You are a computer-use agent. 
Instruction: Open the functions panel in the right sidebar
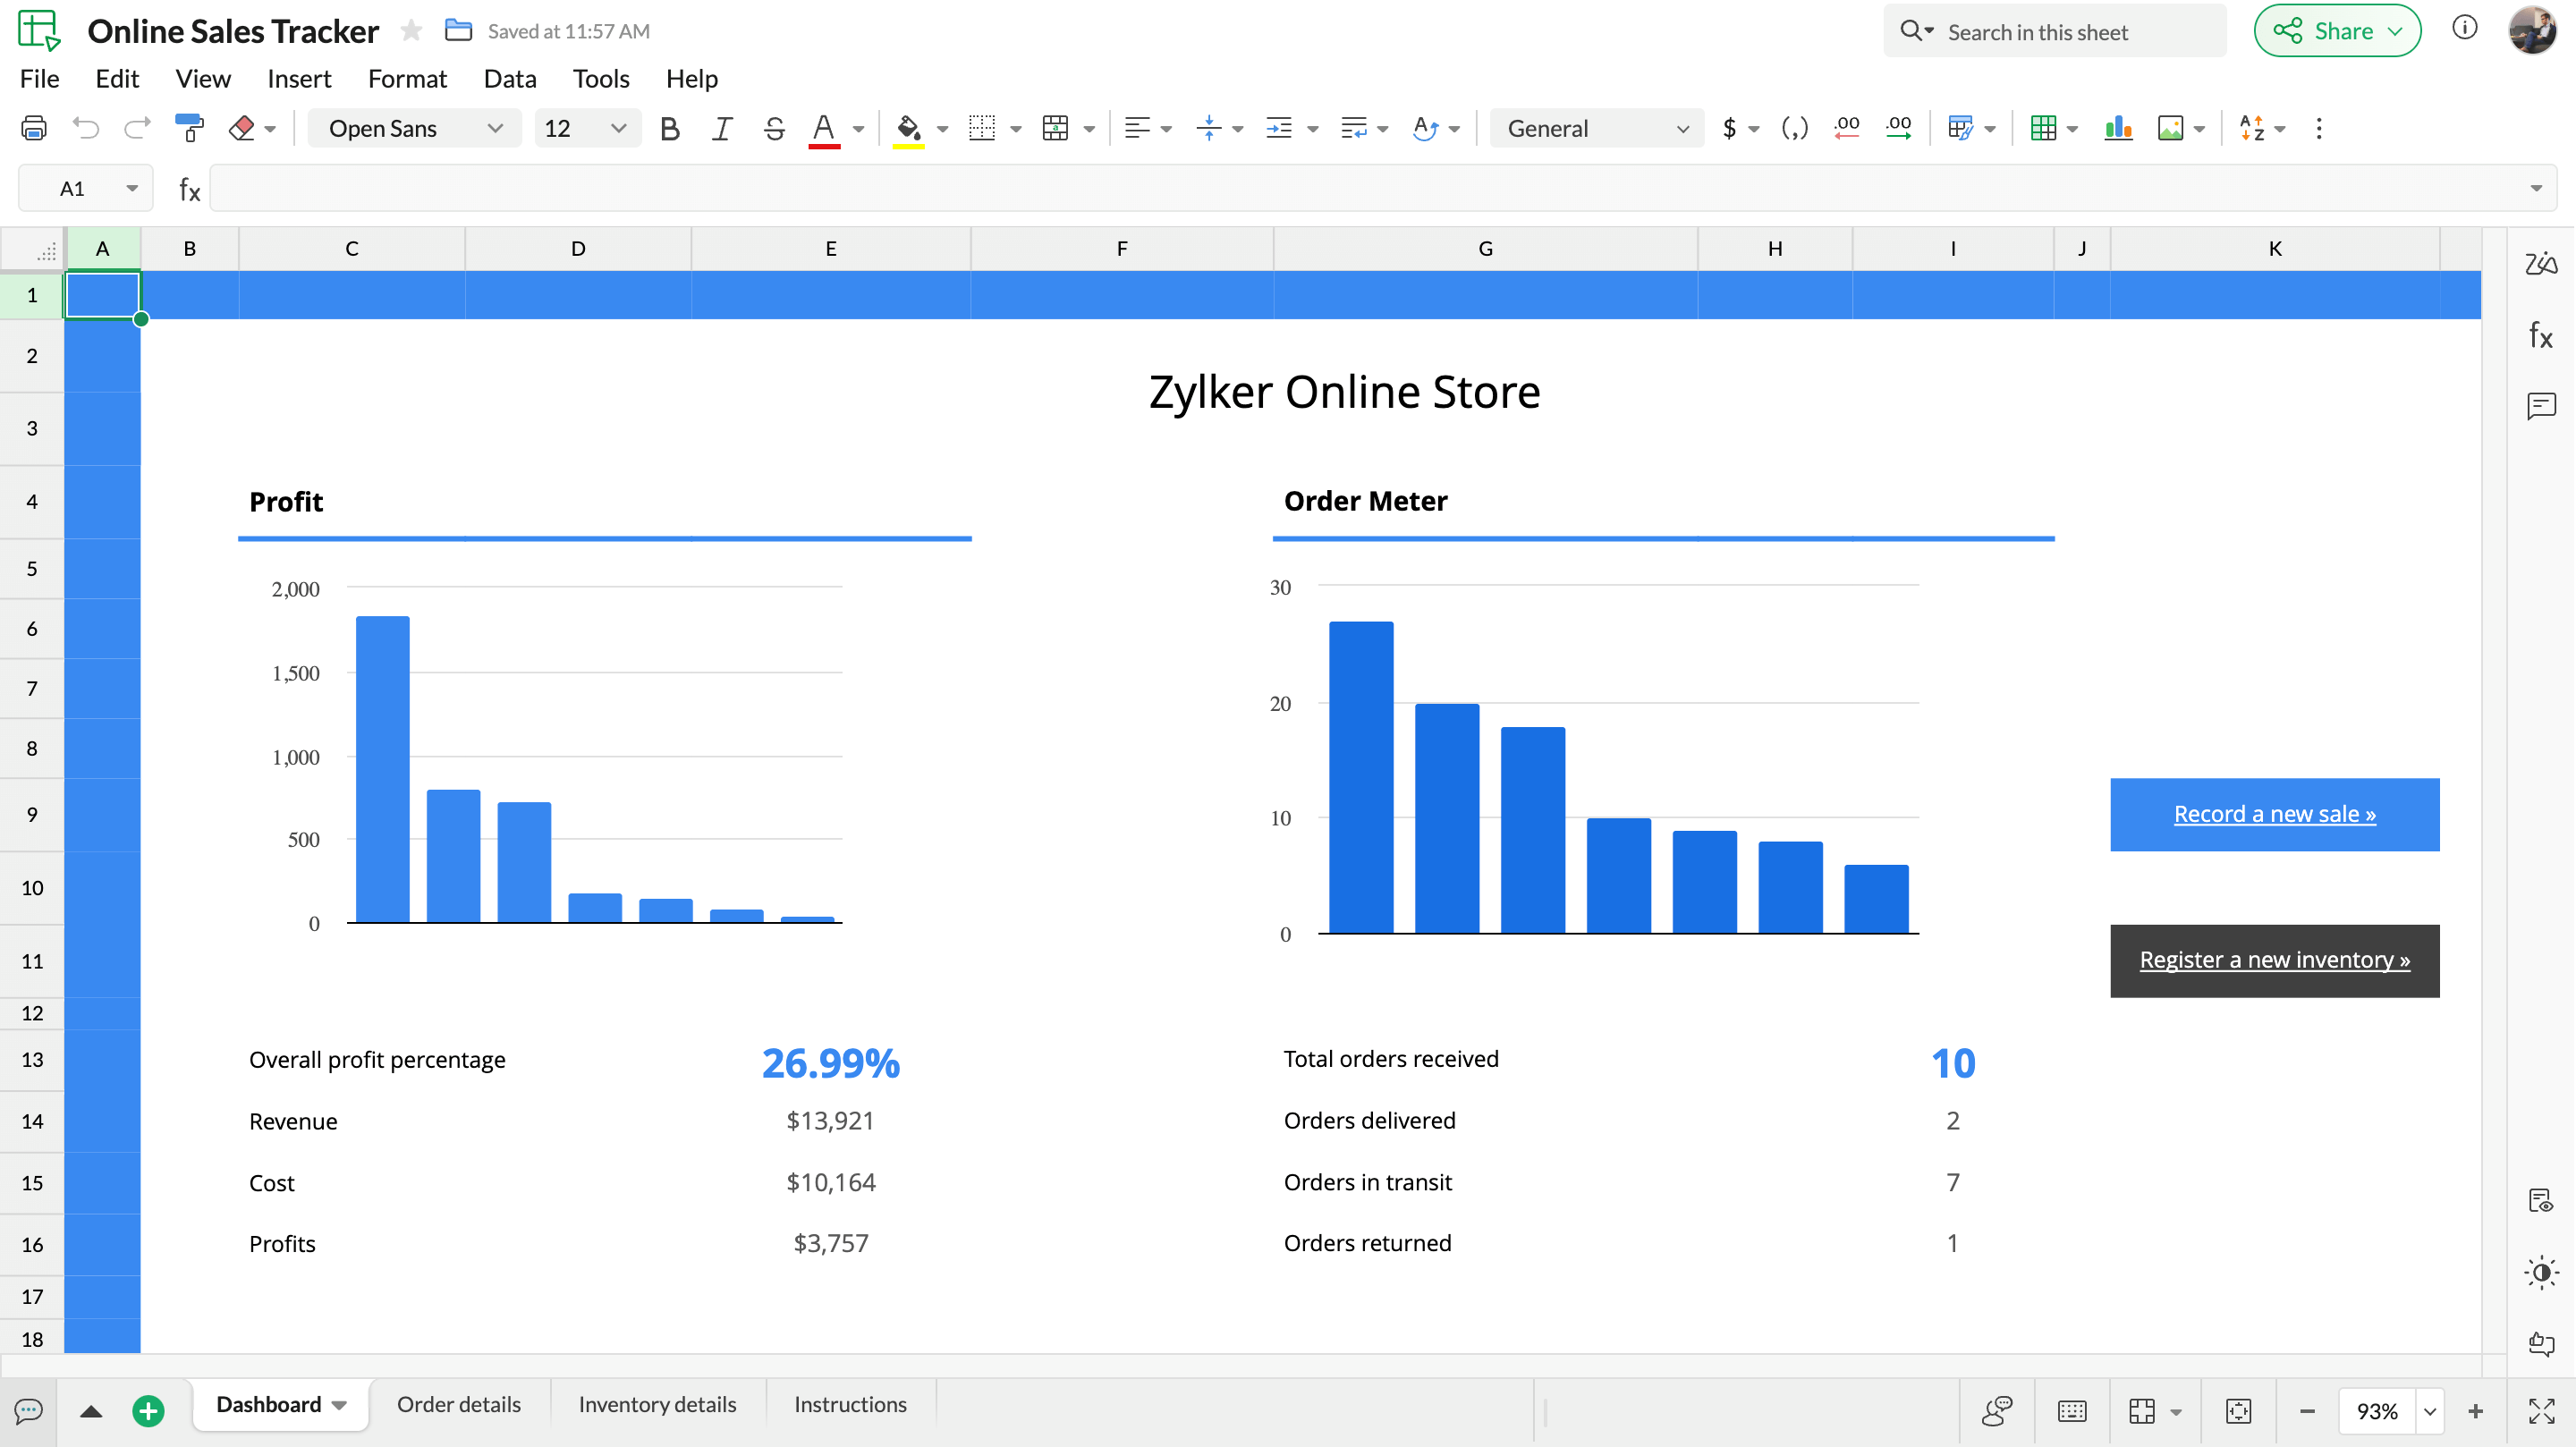2541,335
